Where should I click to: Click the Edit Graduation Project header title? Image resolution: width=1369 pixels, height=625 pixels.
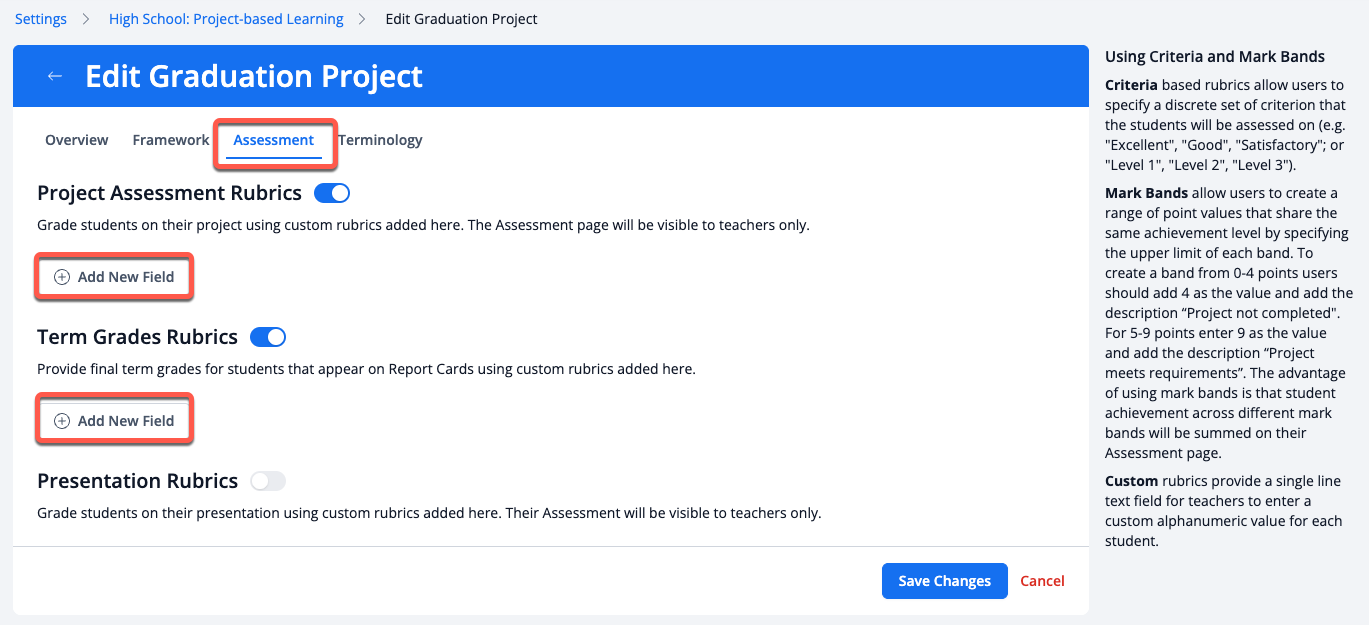254,77
